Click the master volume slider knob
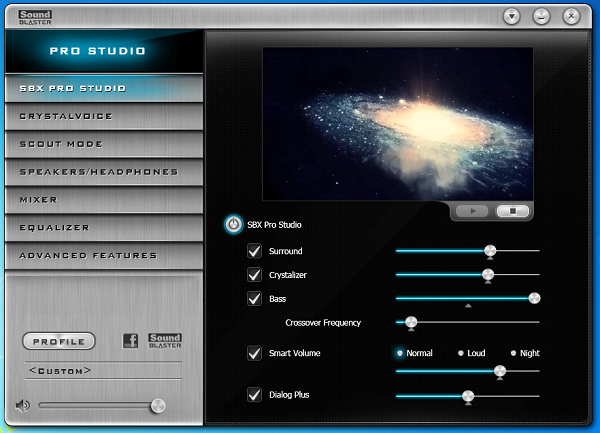 point(158,406)
